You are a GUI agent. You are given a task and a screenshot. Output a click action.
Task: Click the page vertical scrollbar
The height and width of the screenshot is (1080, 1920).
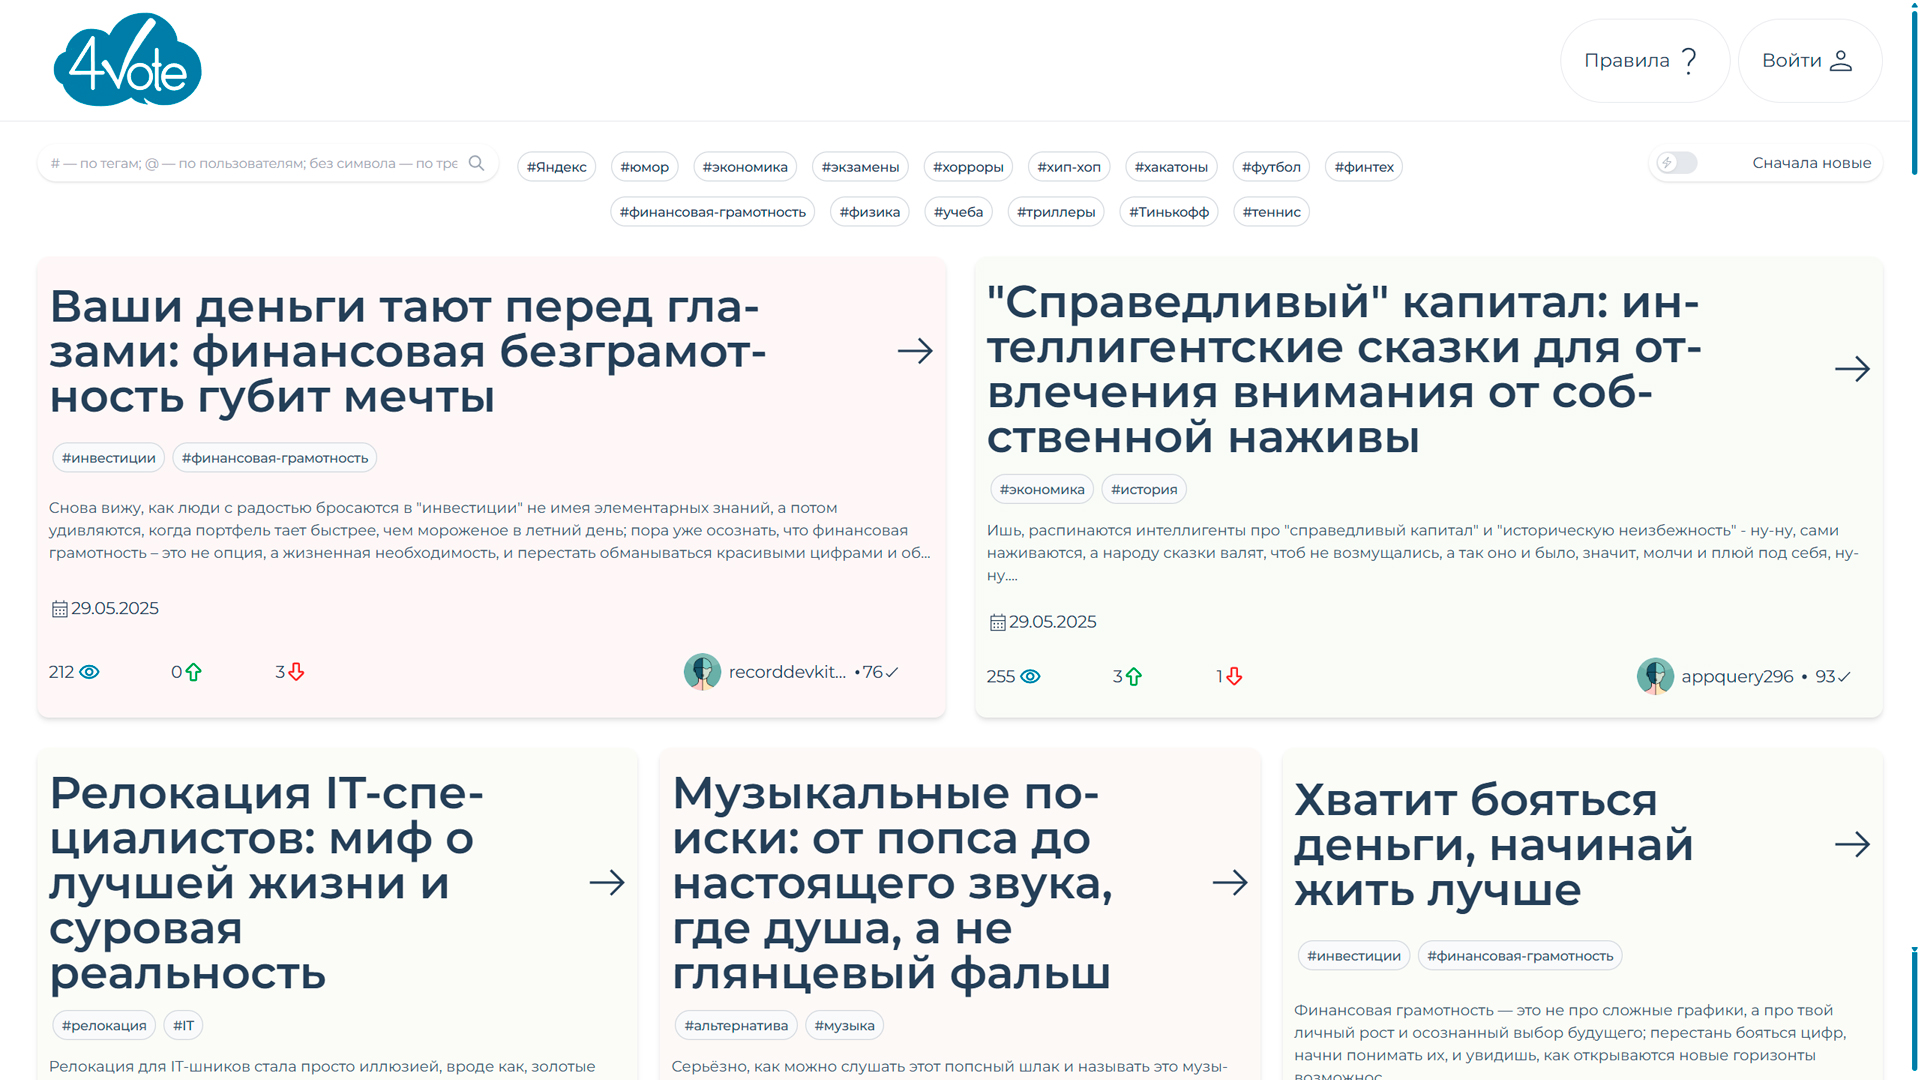1913,90
